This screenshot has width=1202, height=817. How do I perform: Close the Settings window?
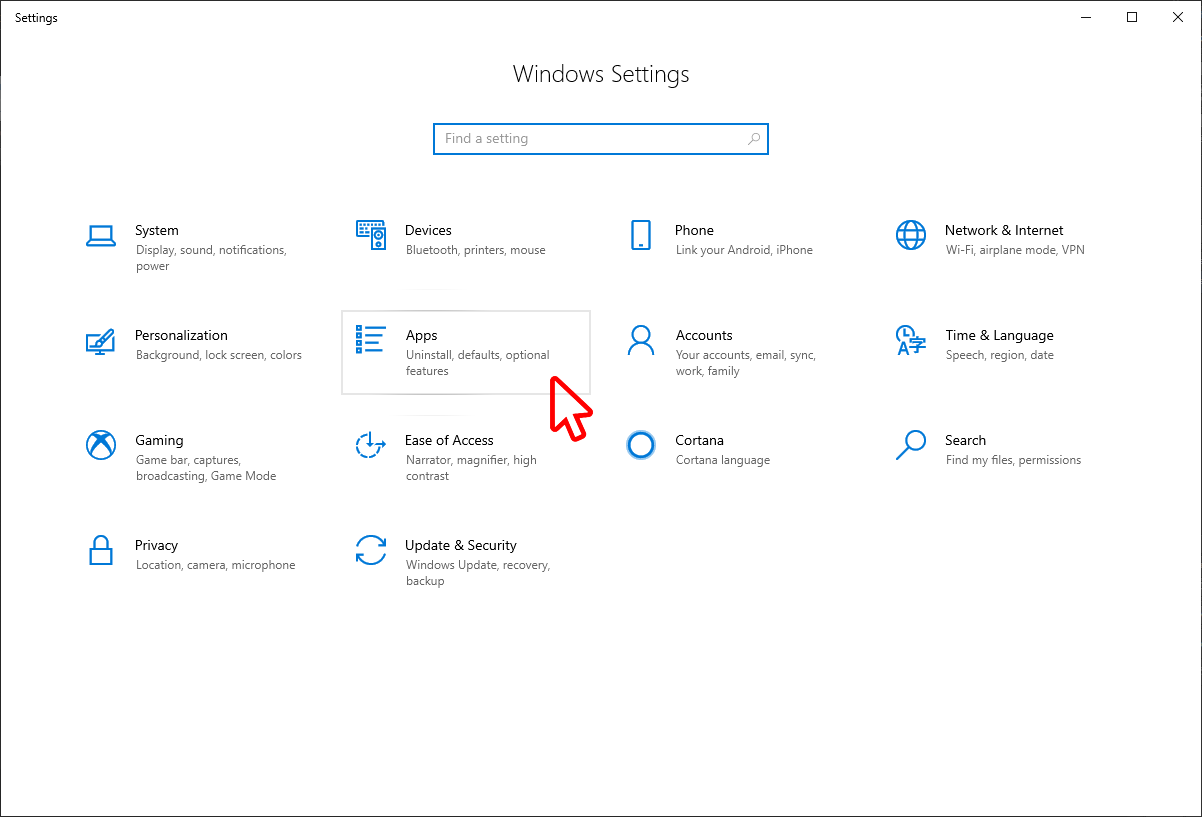pyautogui.click(x=1178, y=17)
